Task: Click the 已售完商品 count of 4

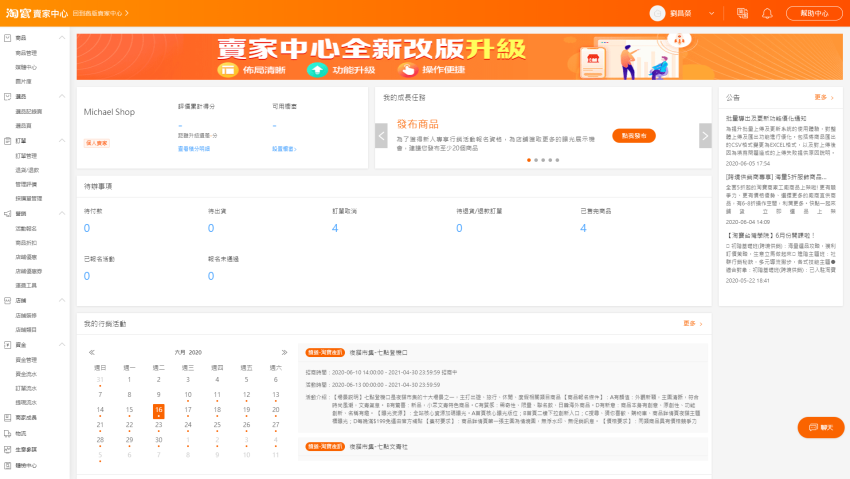Action: (x=583, y=228)
